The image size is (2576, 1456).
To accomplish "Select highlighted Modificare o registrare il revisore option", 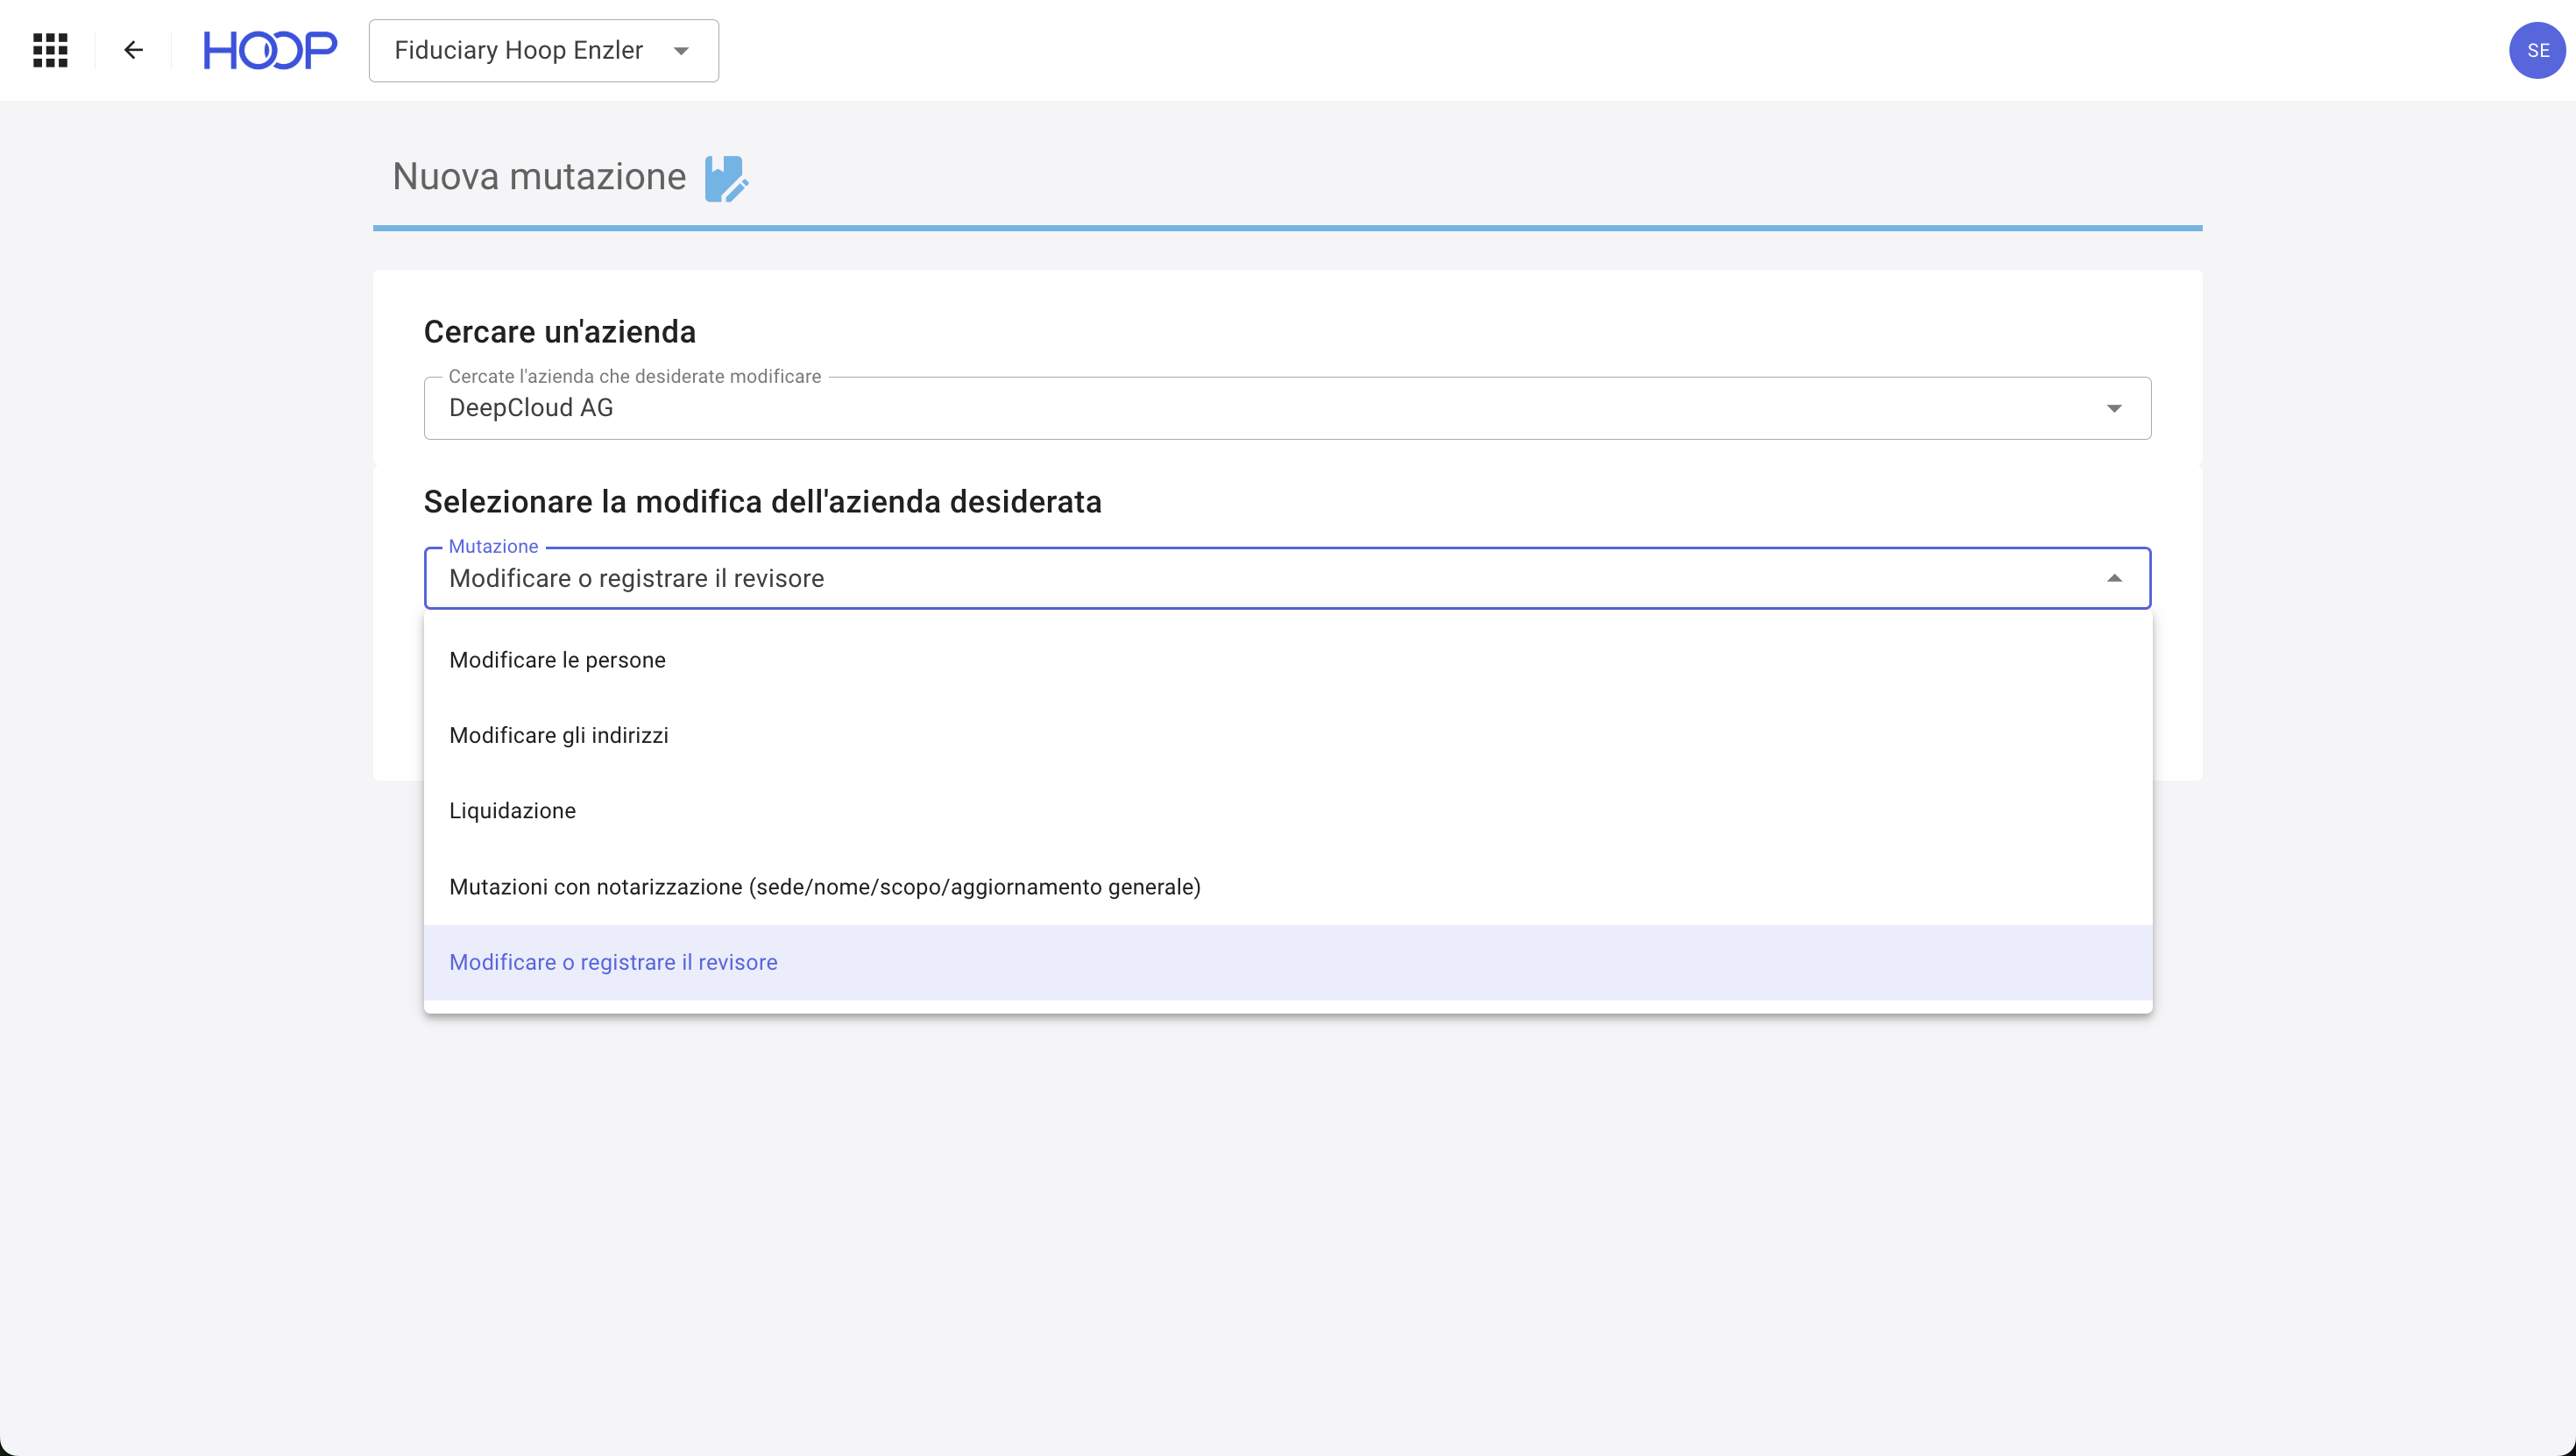I will [613, 962].
